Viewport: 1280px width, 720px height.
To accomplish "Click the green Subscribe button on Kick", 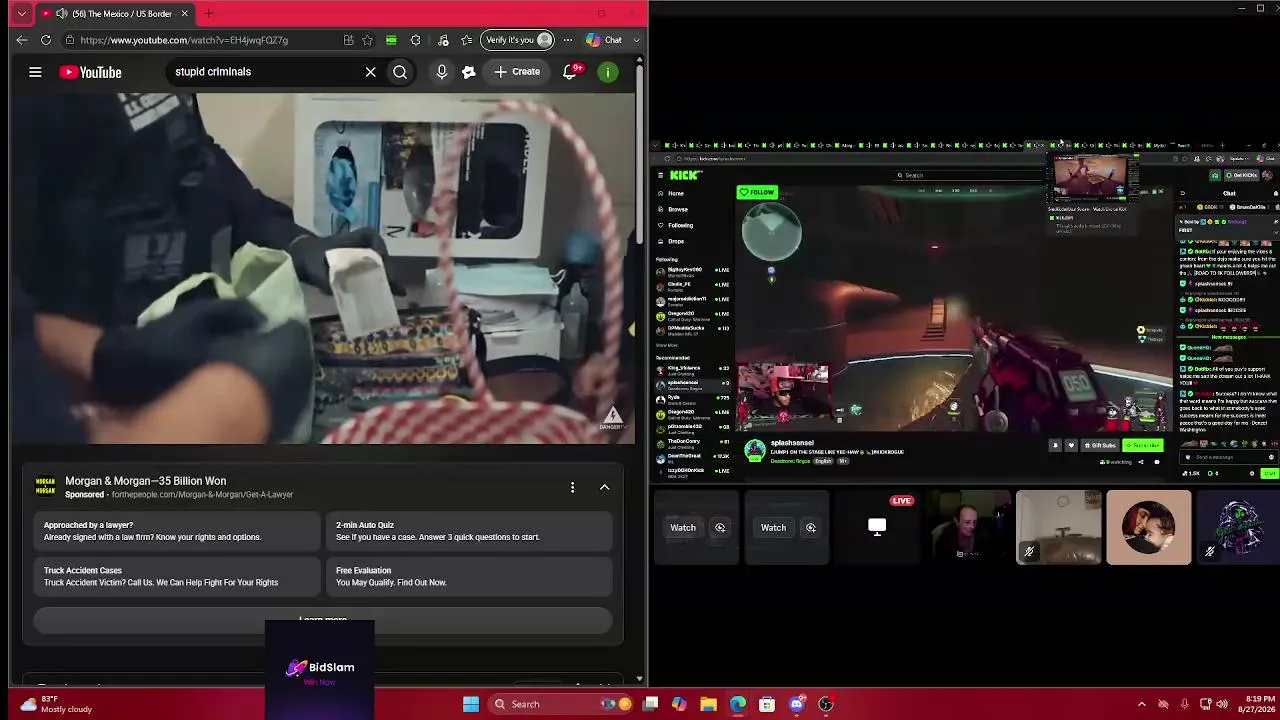I will (1142, 446).
